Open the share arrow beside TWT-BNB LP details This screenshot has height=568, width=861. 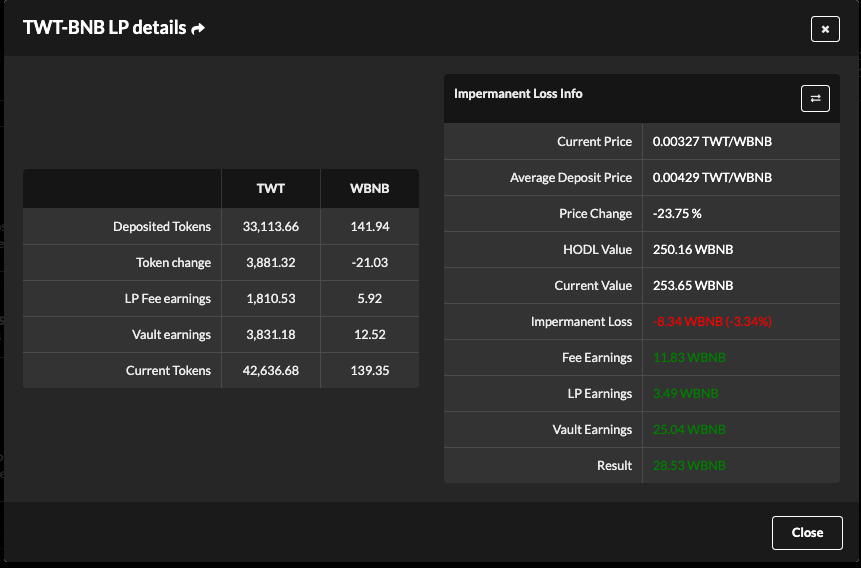pos(198,28)
